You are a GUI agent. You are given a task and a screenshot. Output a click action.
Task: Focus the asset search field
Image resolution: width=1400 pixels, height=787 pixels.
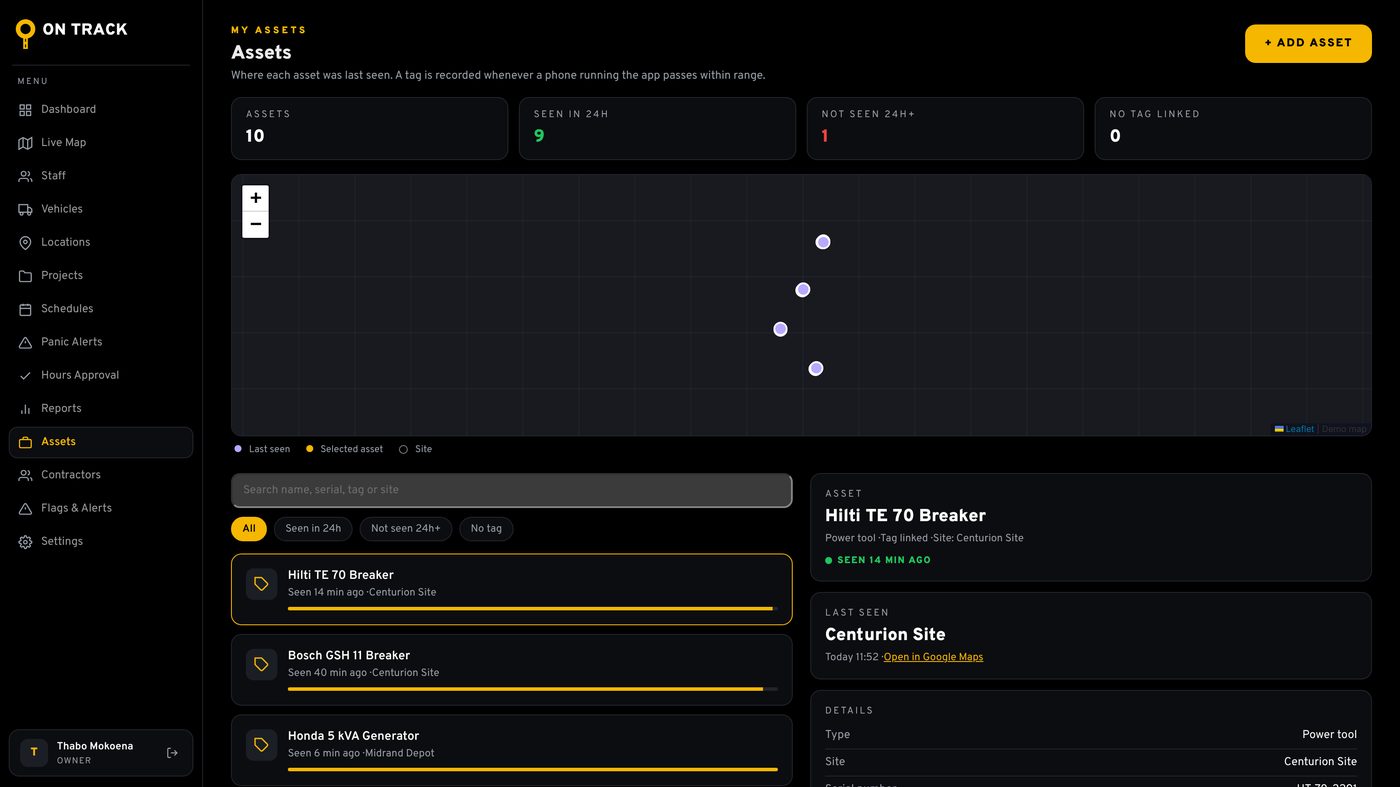(512, 490)
